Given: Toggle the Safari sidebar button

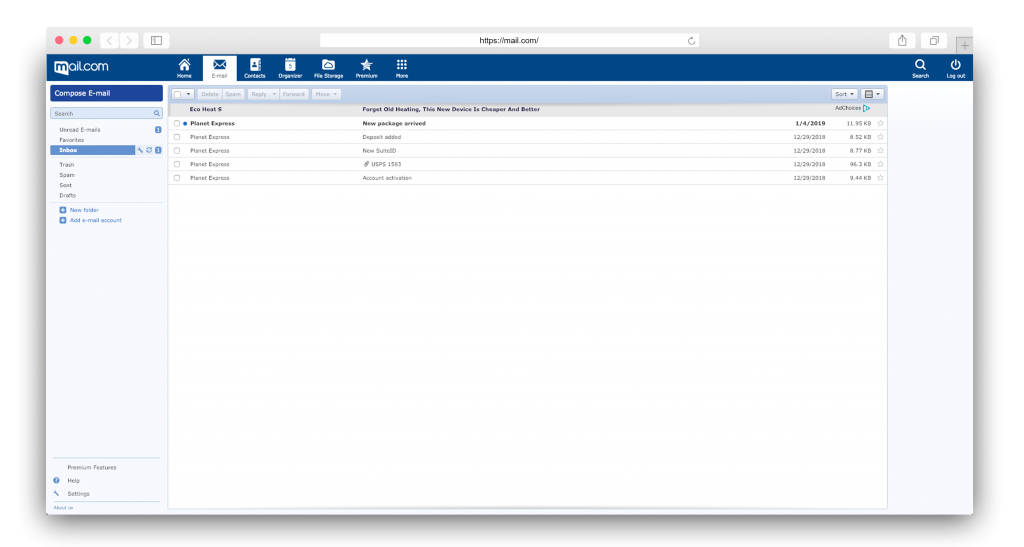Looking at the screenshot, I should [x=157, y=40].
